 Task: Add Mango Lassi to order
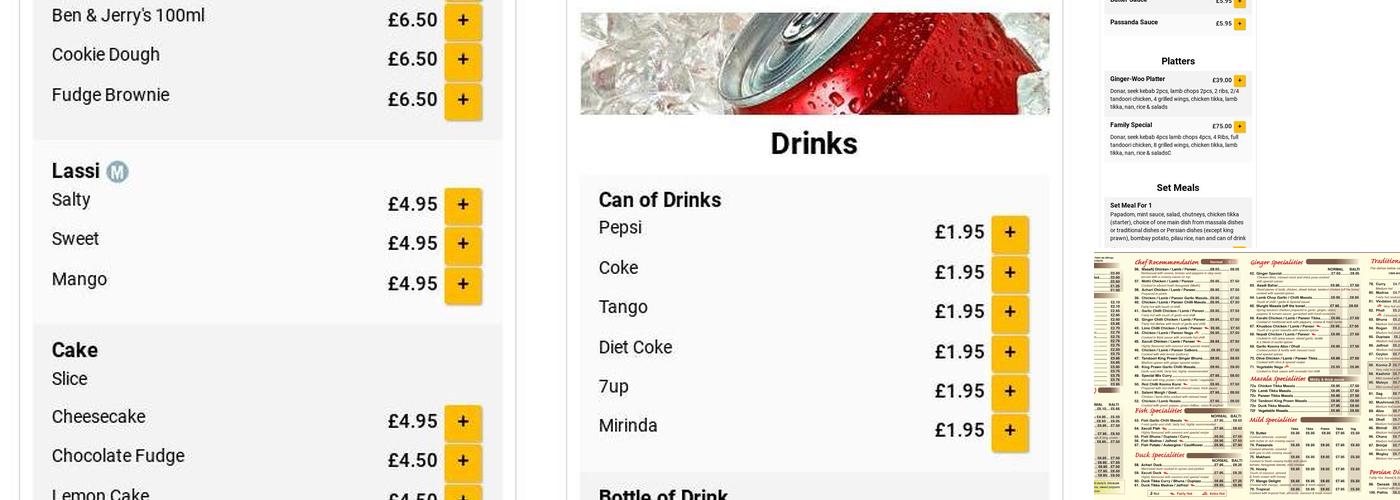coord(463,284)
